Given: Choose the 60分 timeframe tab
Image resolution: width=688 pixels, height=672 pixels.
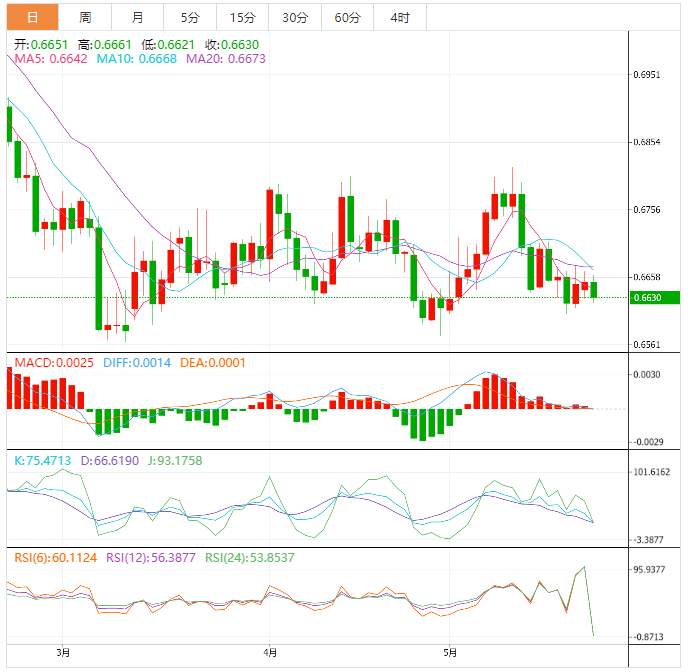Looking at the screenshot, I should pos(347,17).
